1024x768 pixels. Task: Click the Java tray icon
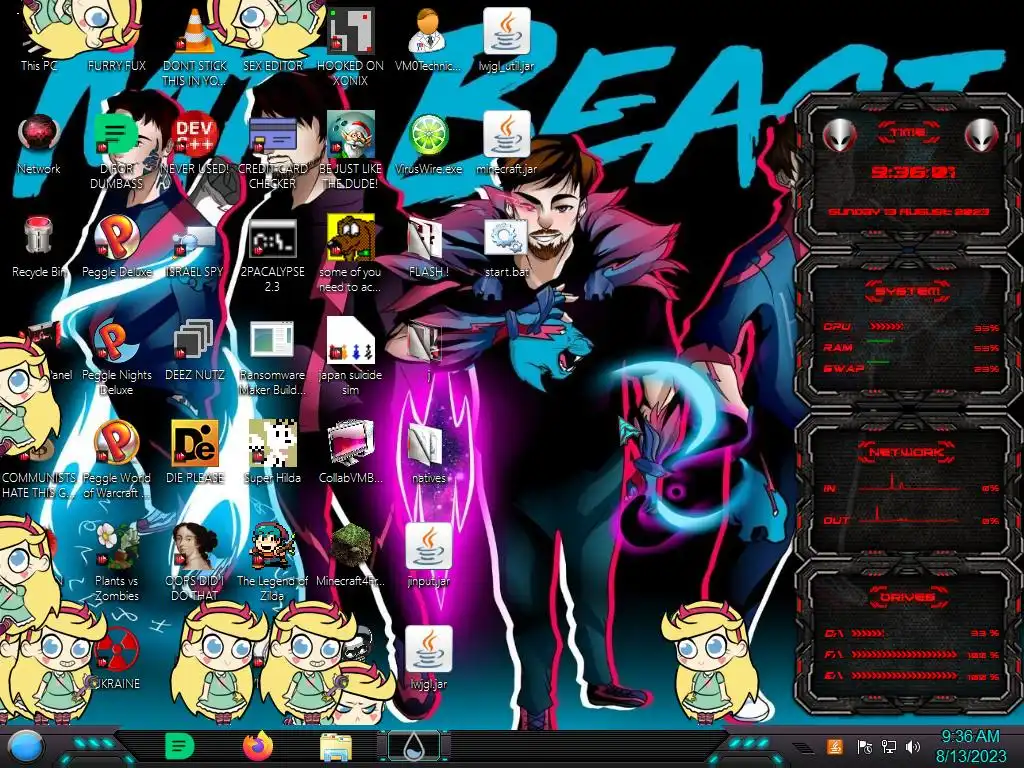[835, 746]
